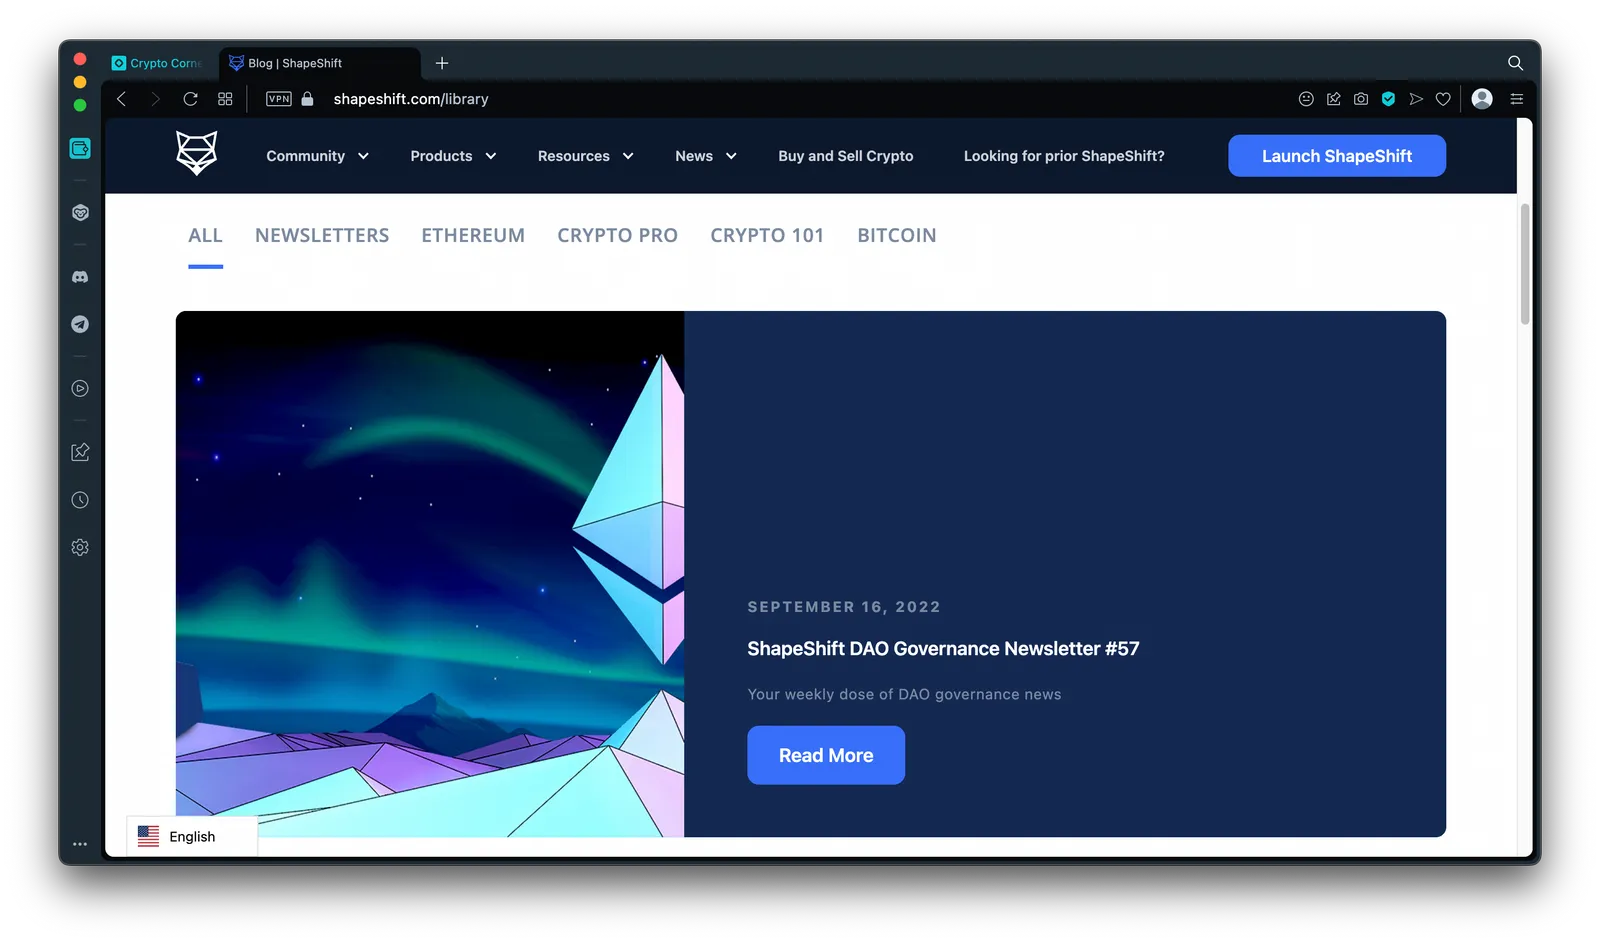Open a new tab with plus button
The width and height of the screenshot is (1600, 943).
click(x=442, y=63)
